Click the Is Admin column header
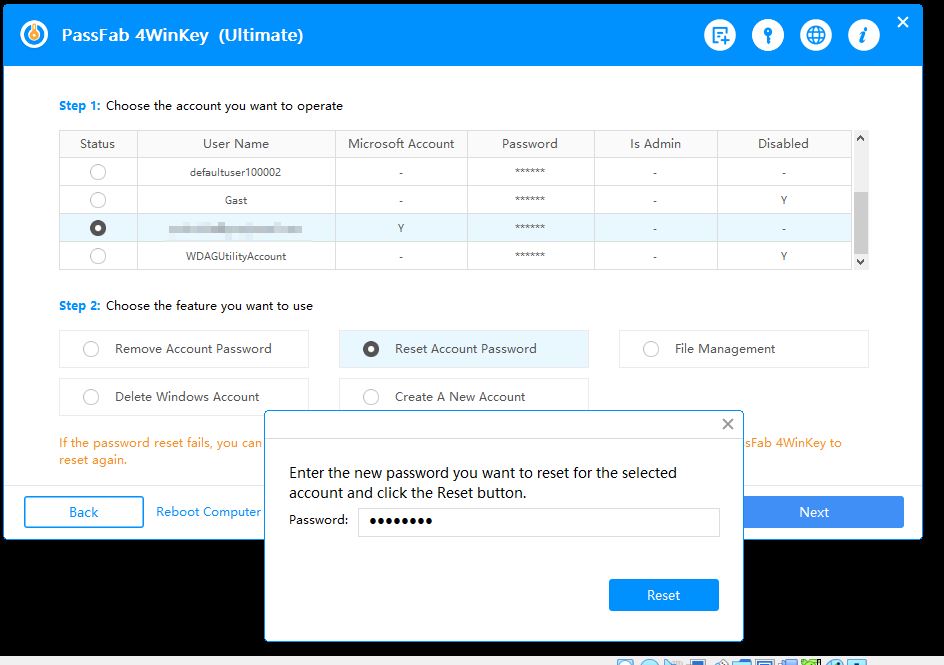944x665 pixels. pyautogui.click(x=655, y=144)
